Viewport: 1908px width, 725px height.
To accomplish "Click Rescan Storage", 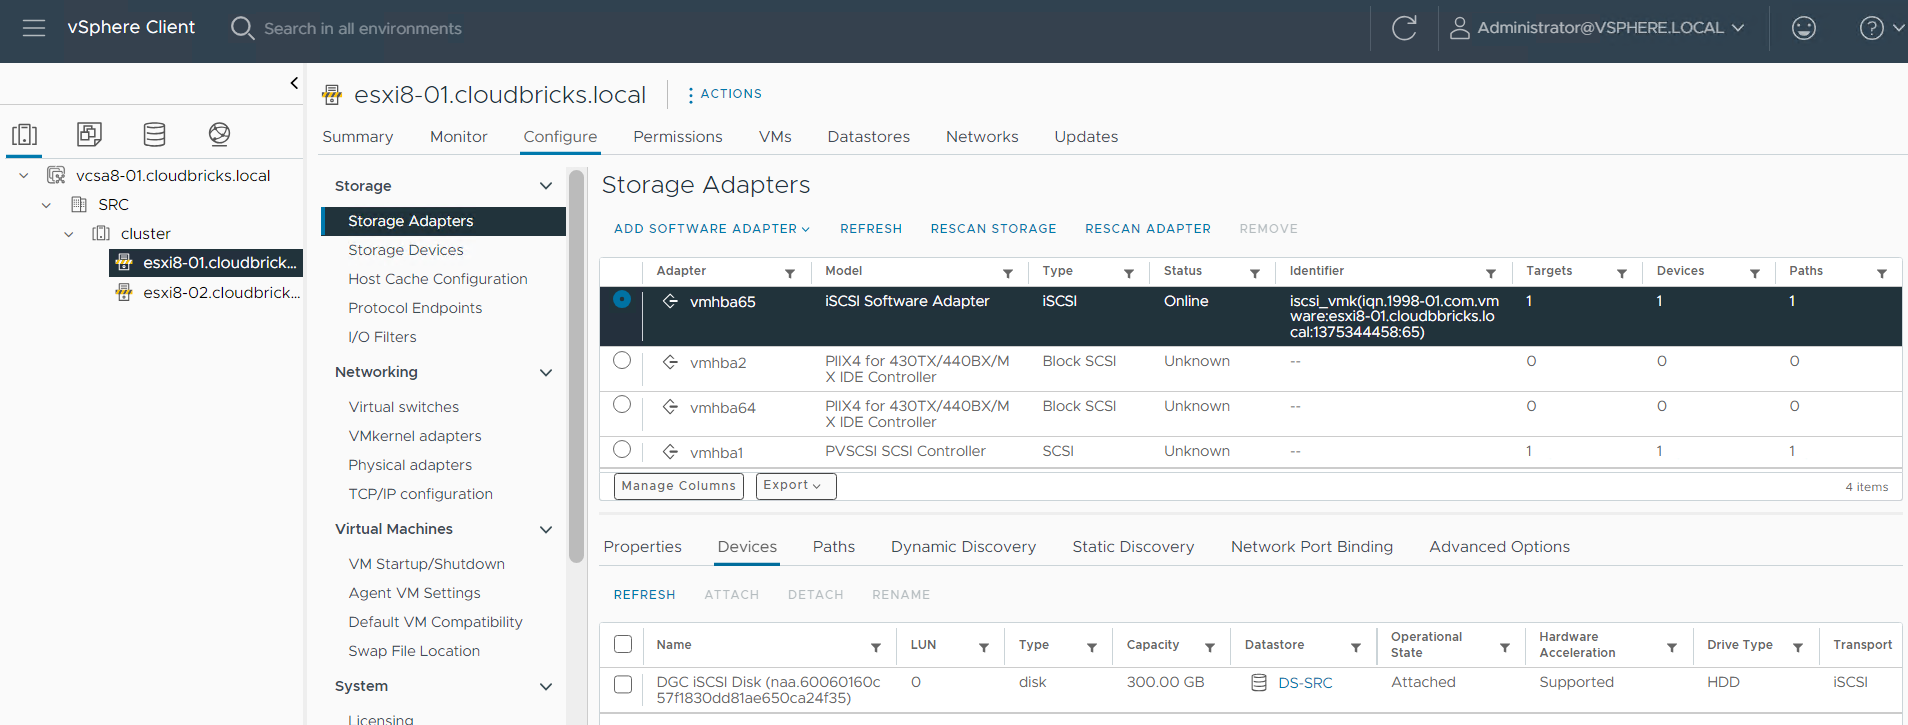I will pos(993,229).
